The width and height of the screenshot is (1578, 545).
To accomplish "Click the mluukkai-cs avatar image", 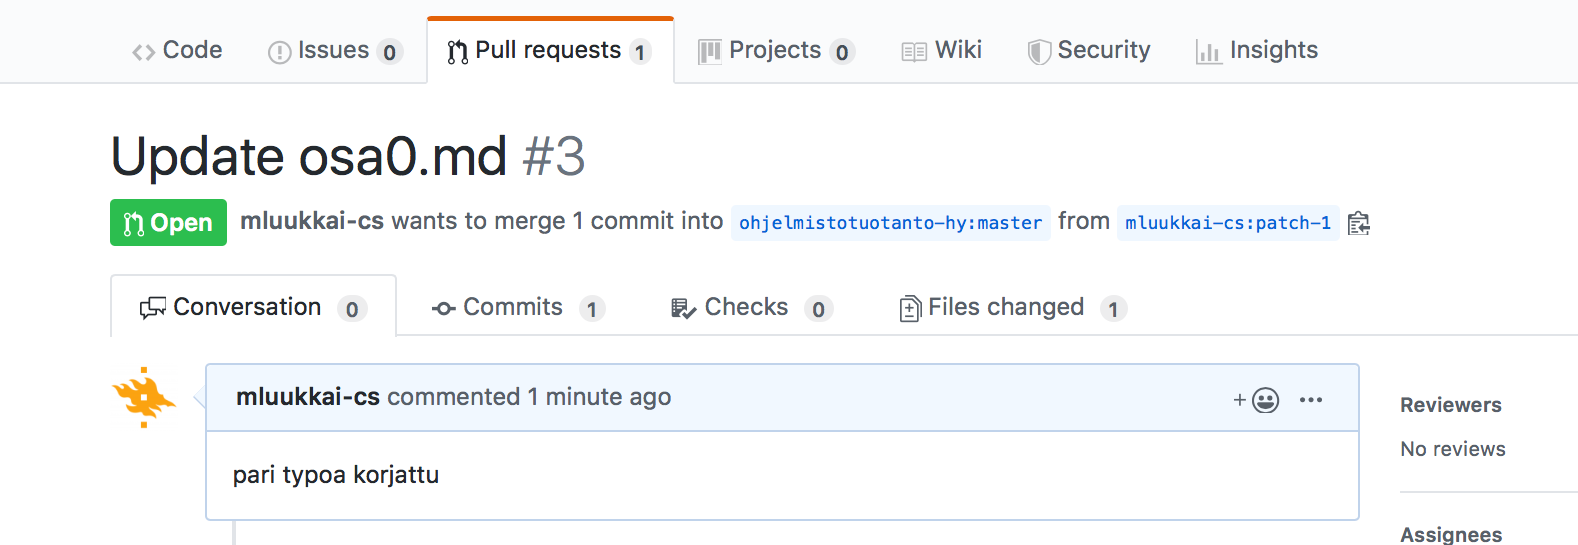I will [144, 397].
